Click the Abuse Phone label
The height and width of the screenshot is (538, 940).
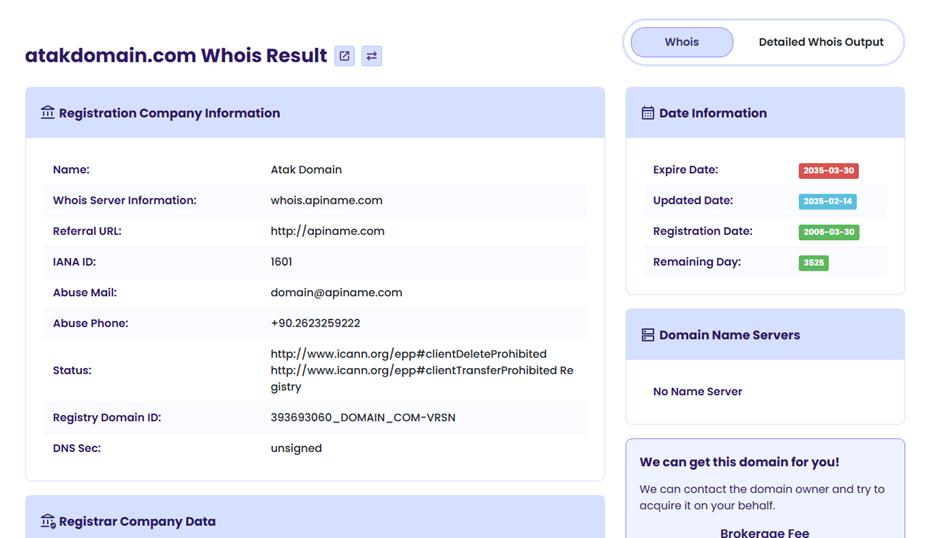tap(91, 323)
